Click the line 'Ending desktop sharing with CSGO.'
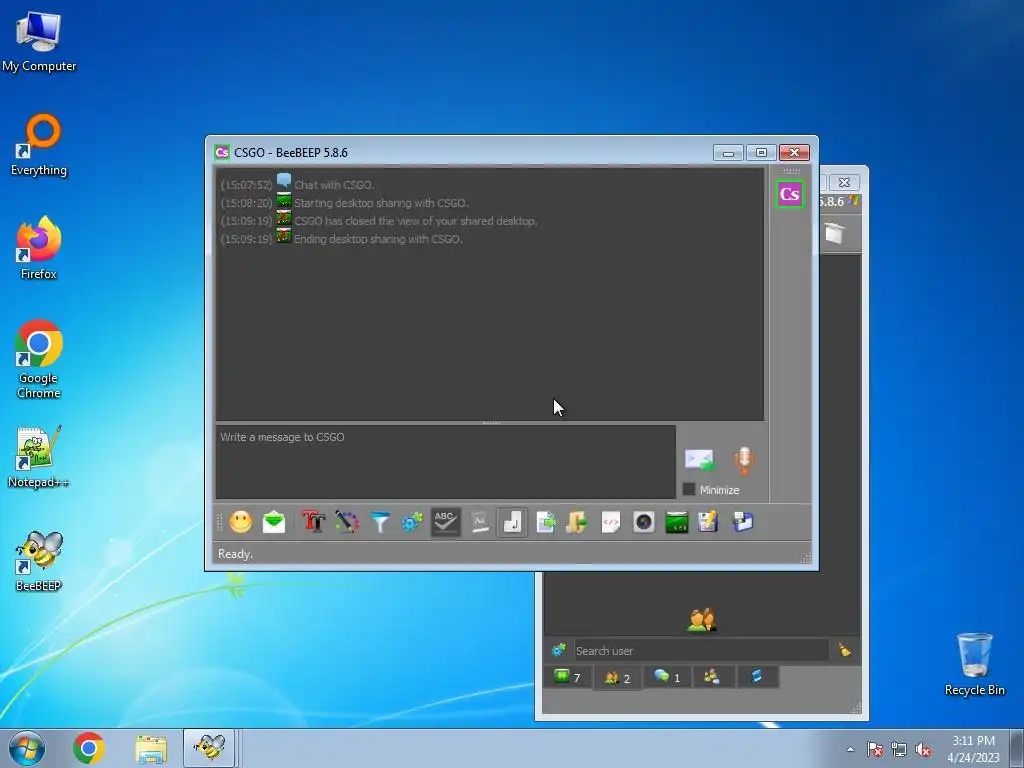 click(x=378, y=239)
